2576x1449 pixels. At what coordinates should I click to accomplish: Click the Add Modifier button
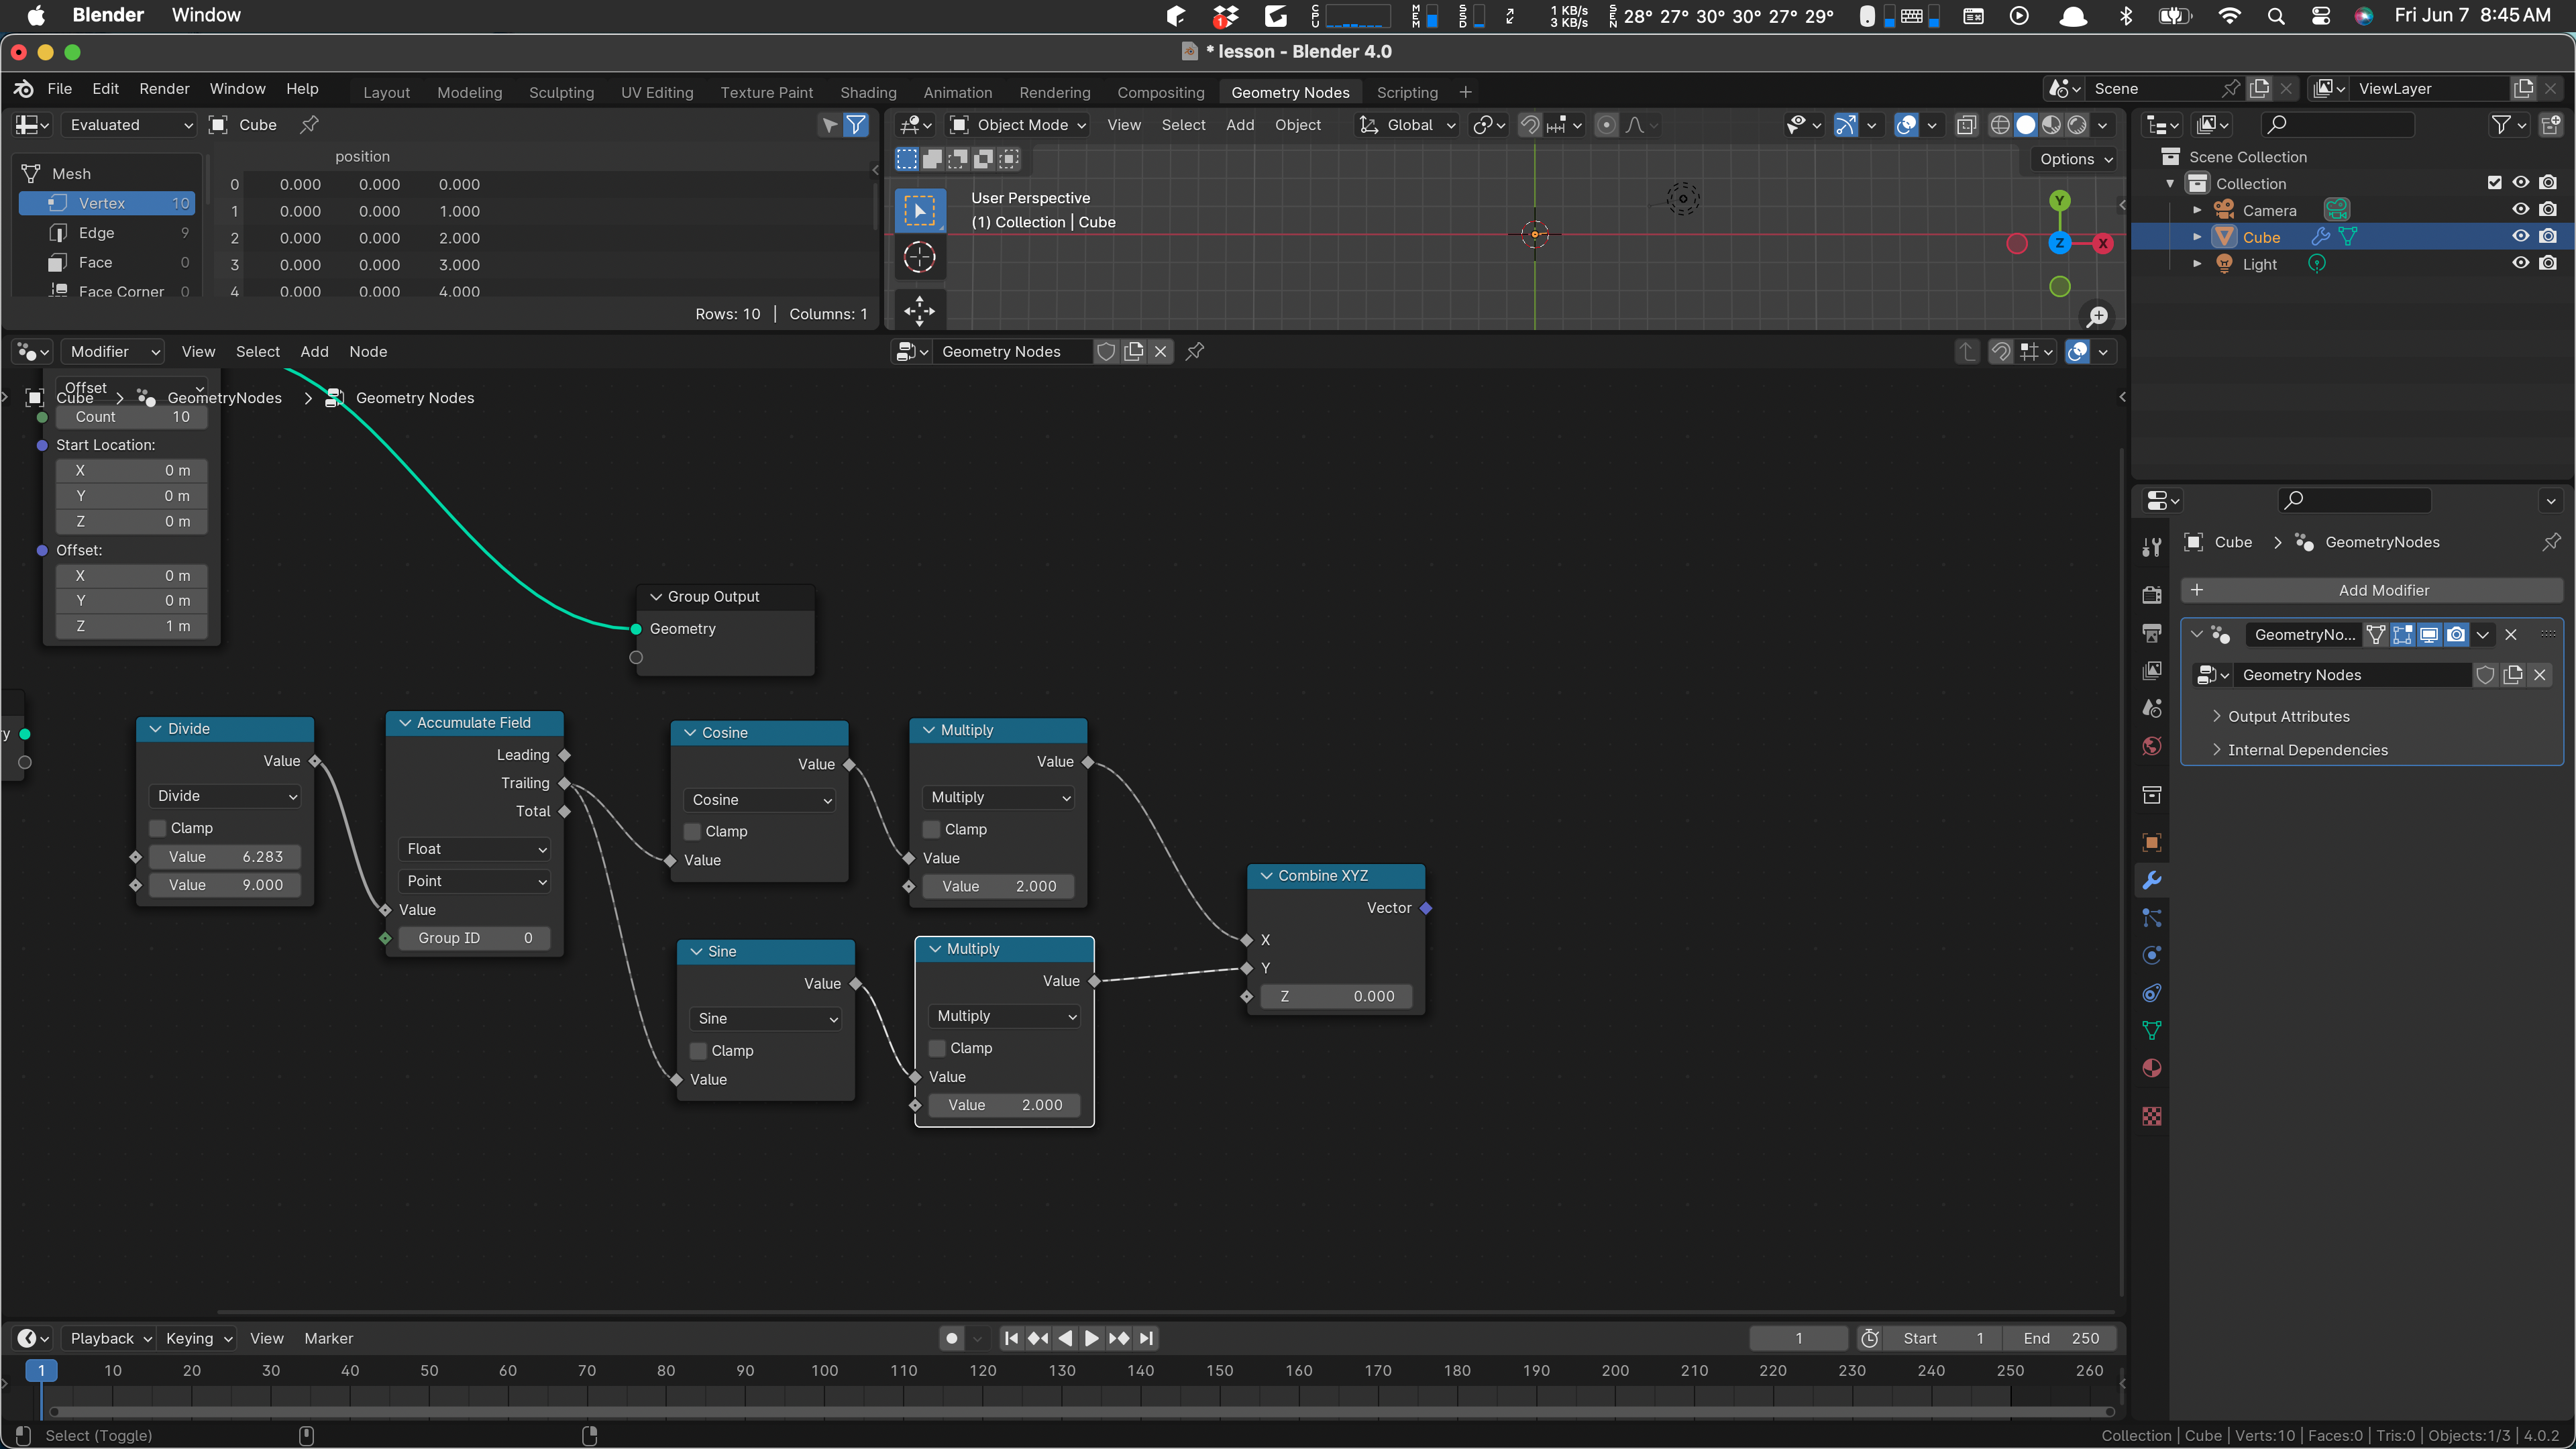click(2372, 590)
